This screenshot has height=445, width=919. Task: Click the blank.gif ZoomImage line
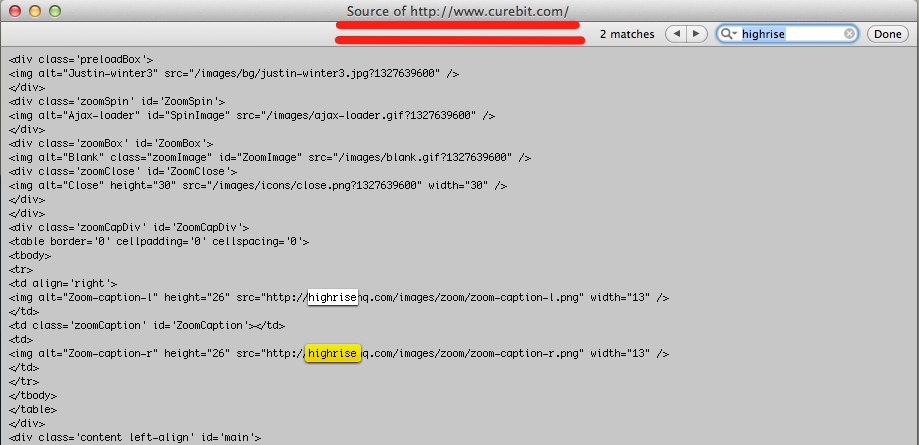coord(270,158)
